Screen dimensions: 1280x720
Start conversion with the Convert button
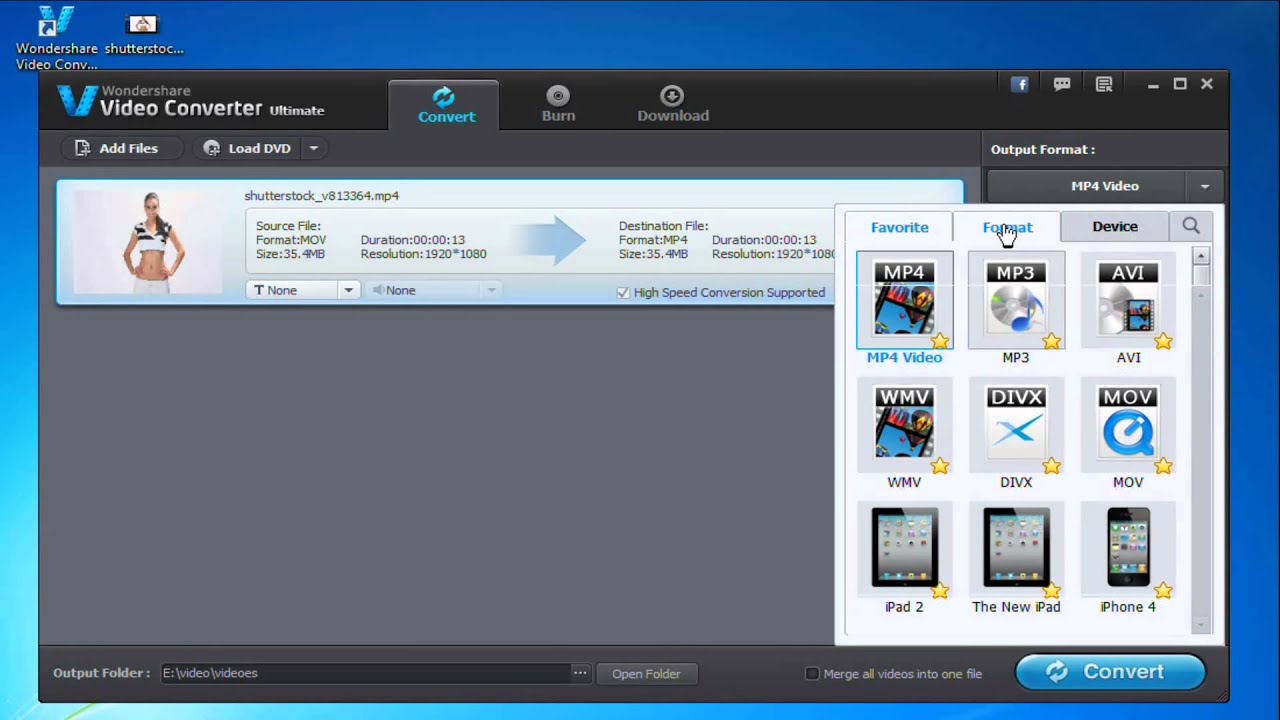coord(1110,672)
